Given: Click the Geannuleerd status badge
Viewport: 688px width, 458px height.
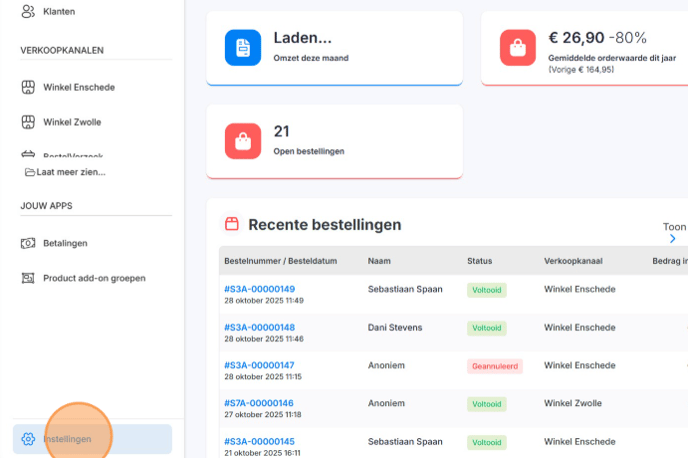Looking at the screenshot, I should 495,366.
